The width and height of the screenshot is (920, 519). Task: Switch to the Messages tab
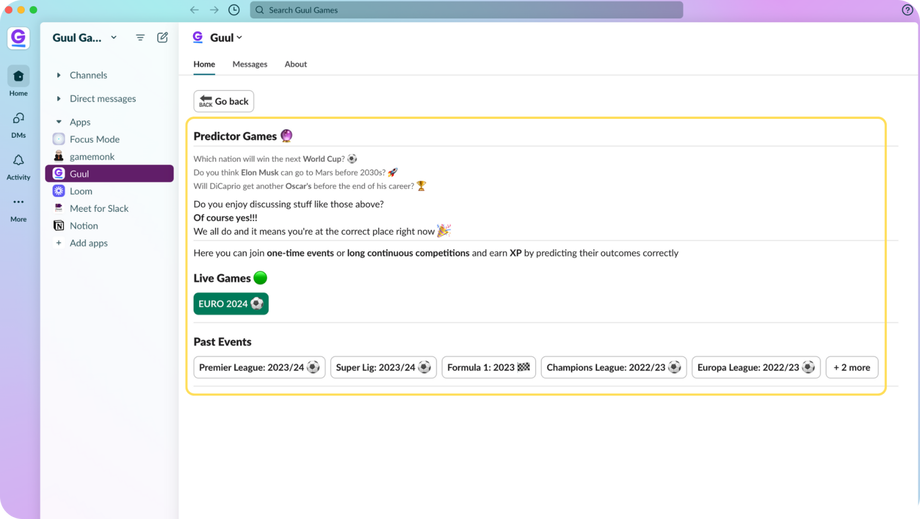coord(250,64)
